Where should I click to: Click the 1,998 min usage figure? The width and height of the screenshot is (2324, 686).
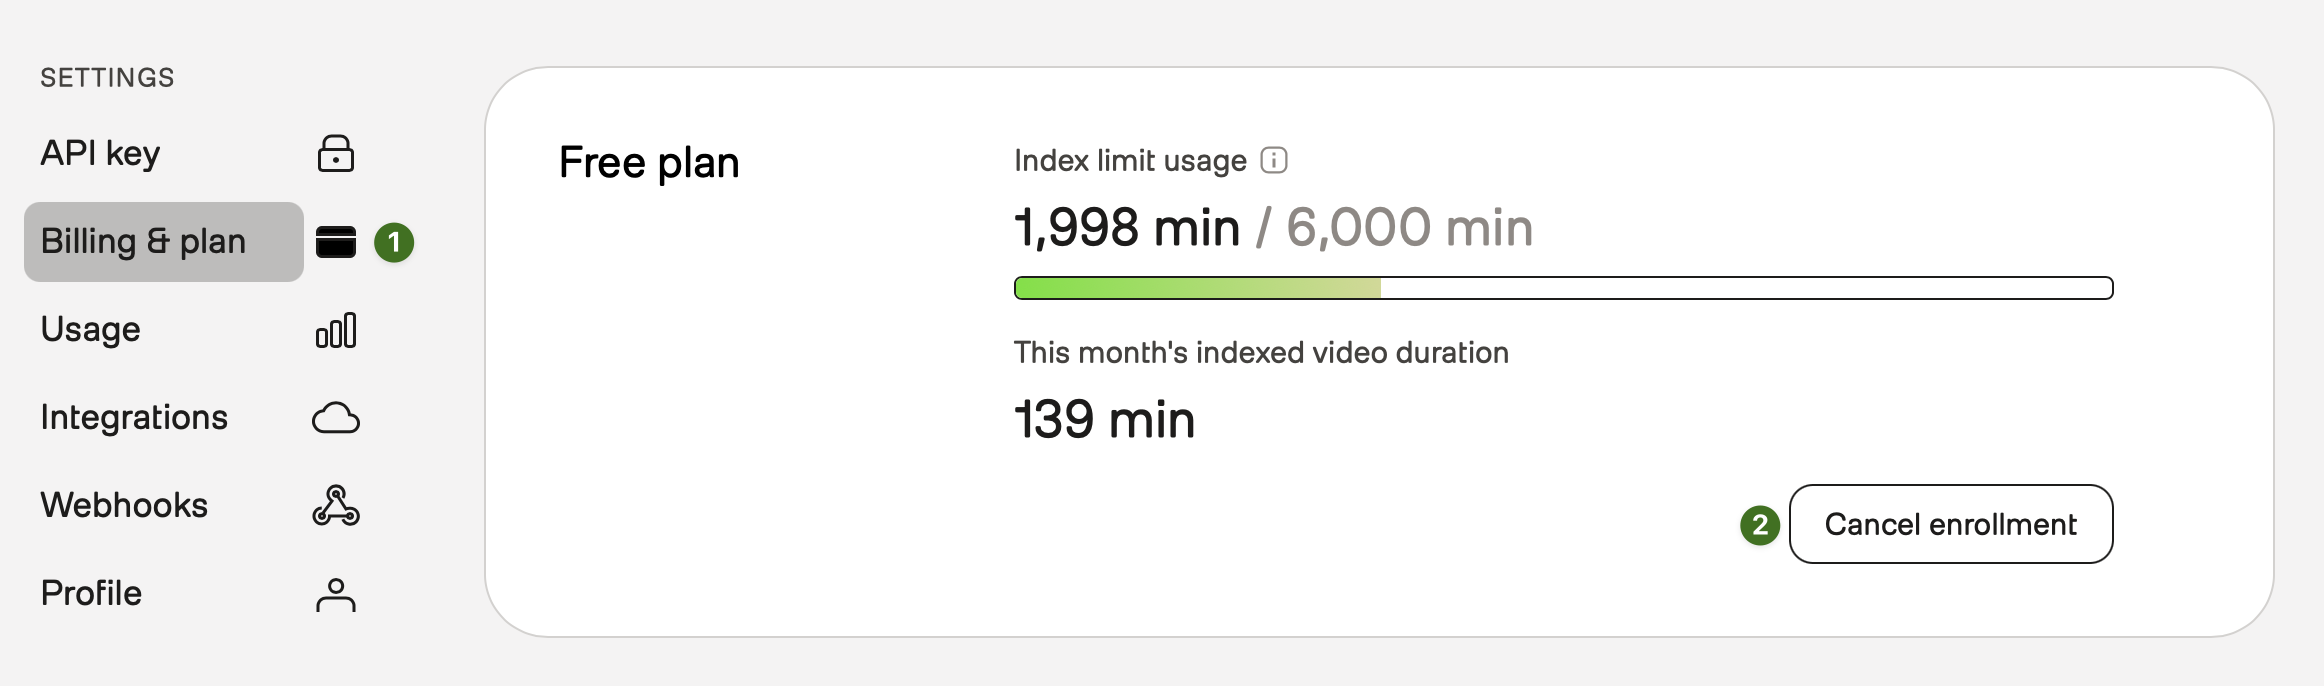pos(1127,227)
